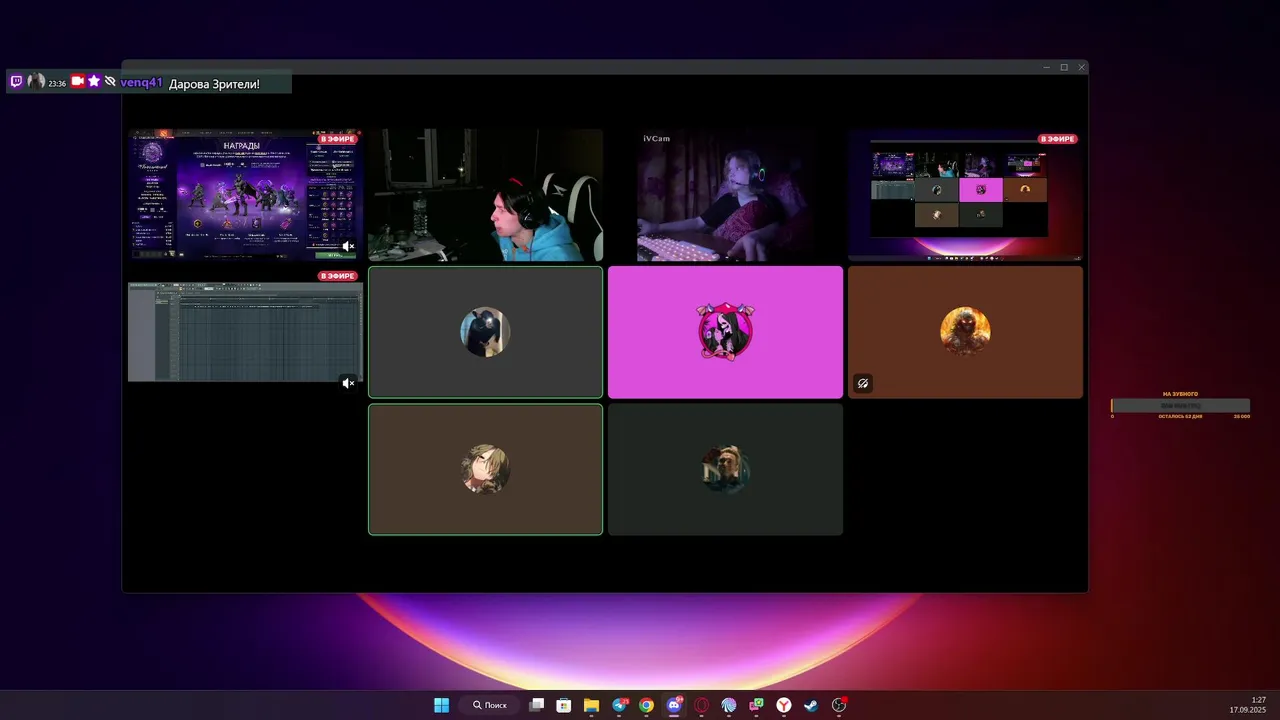Open OBS Studio from the taskbar

[839, 705]
